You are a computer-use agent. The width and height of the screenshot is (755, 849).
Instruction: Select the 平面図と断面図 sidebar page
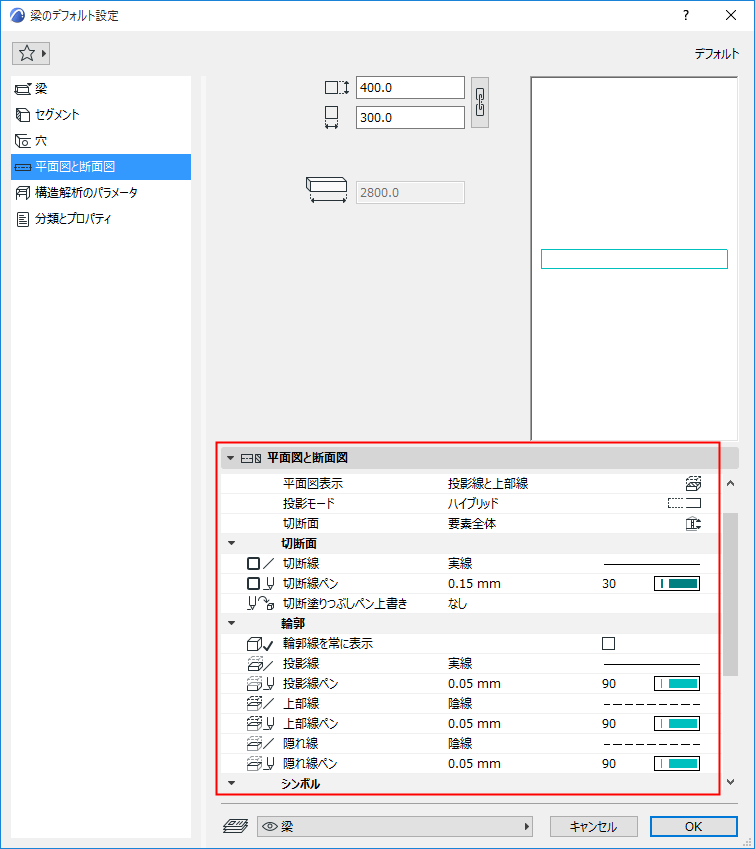pos(101,167)
